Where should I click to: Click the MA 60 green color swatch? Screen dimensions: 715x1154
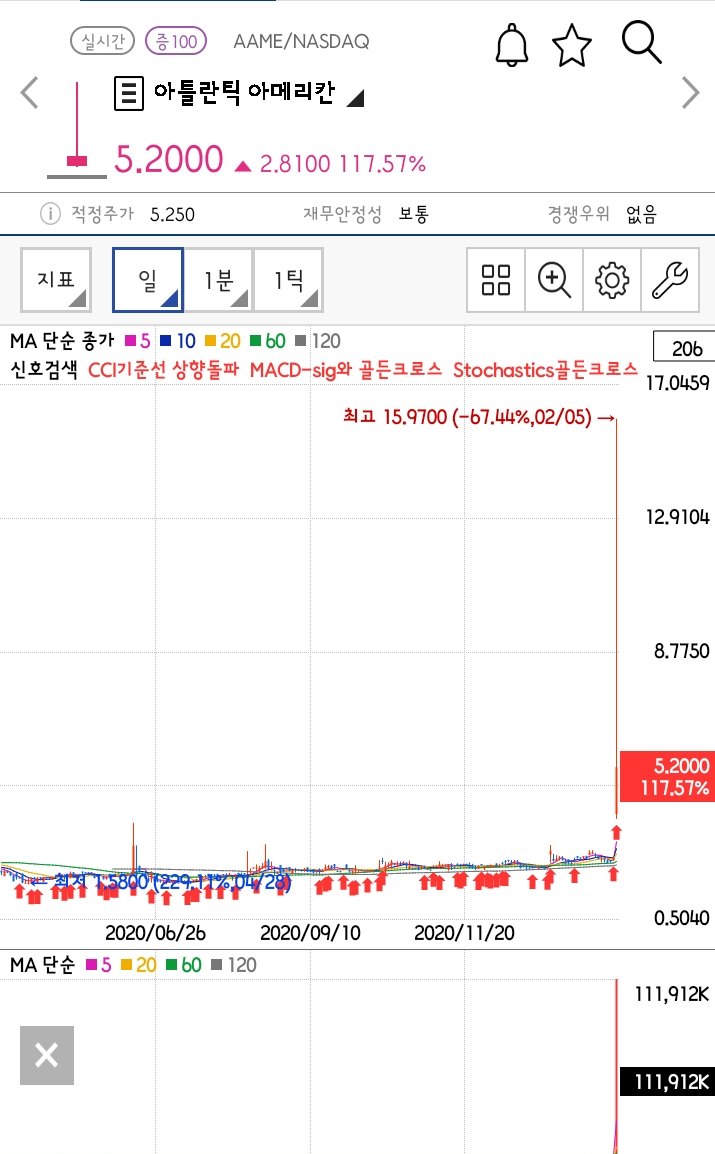(x=255, y=341)
